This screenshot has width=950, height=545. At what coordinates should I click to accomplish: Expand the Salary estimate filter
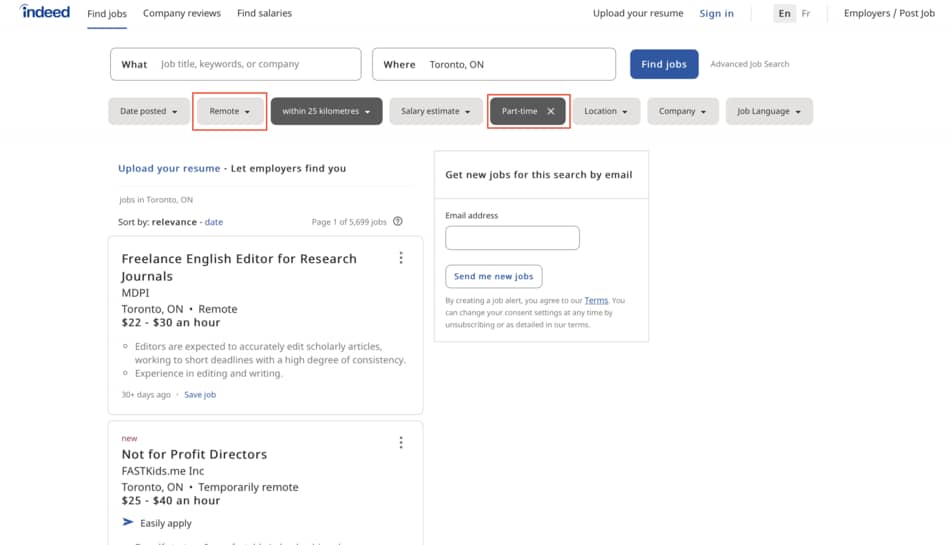pyautogui.click(x=436, y=111)
